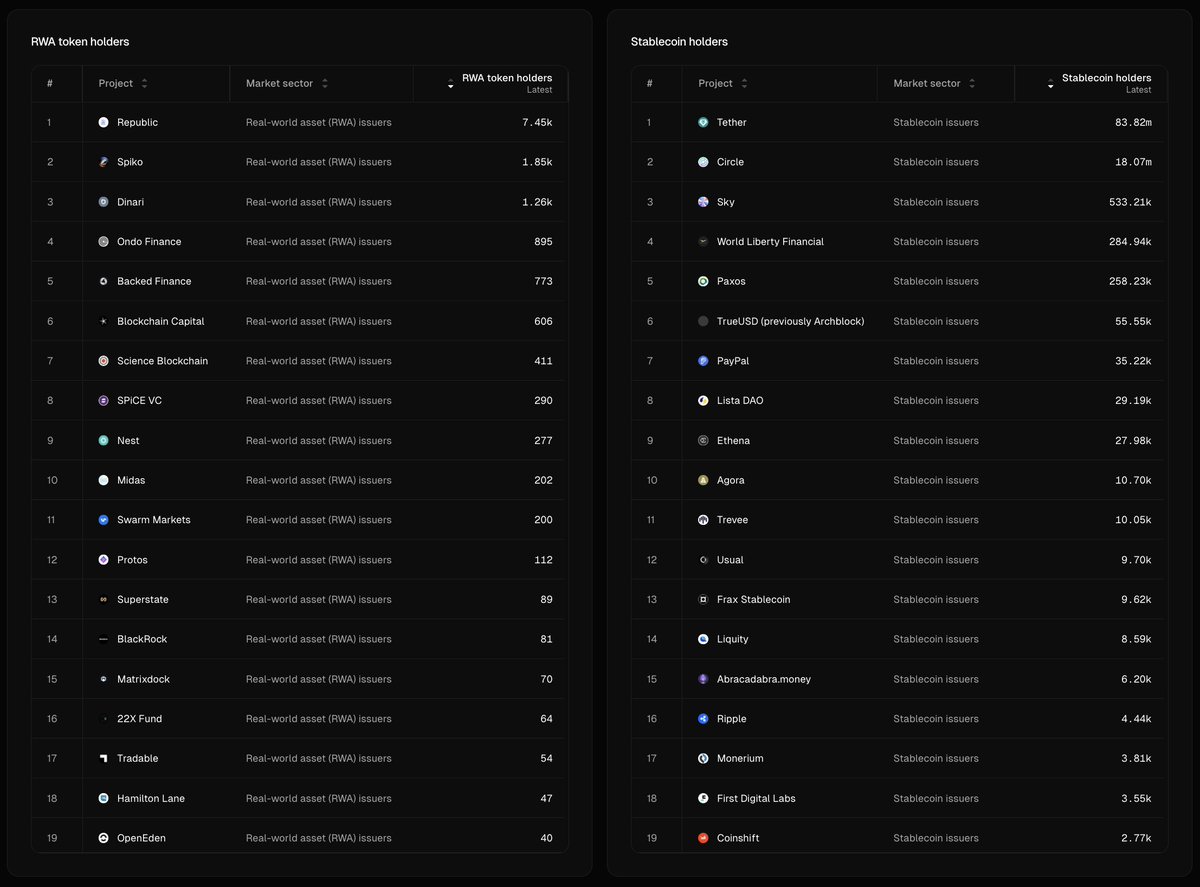This screenshot has width=1200, height=887.
Task: Click Market sector cell in the PayPal row
Action: click(x=936, y=361)
